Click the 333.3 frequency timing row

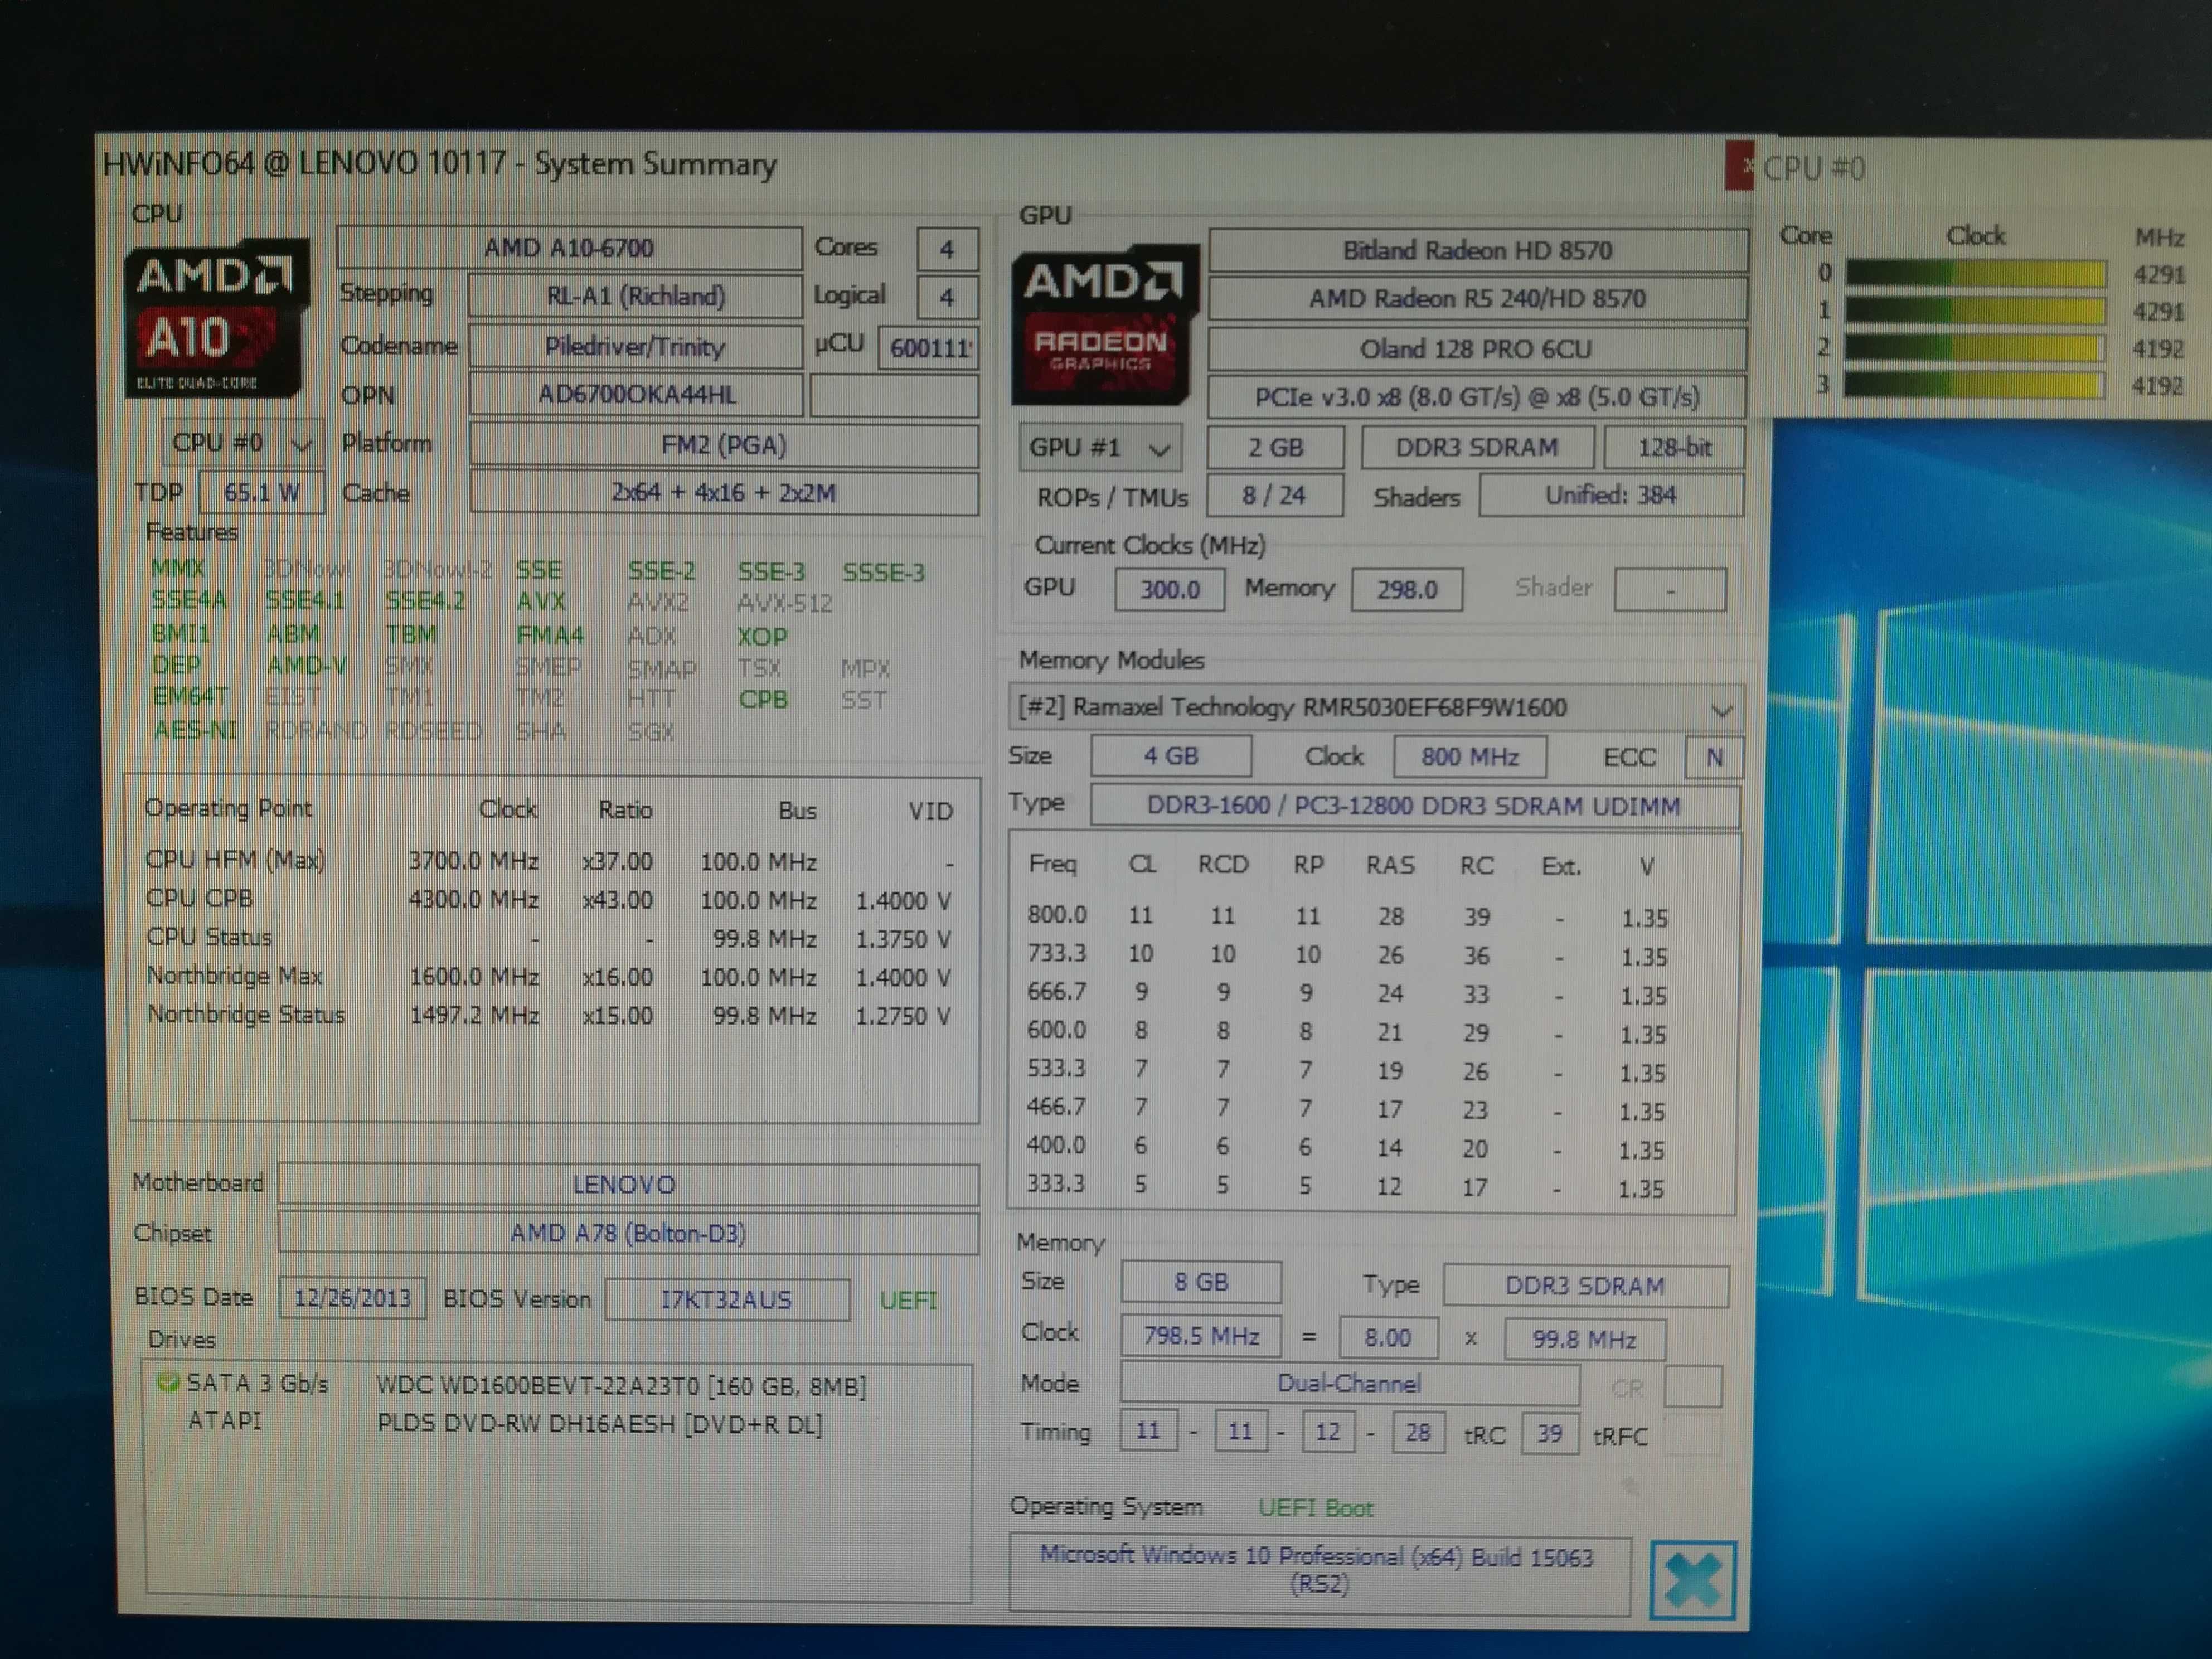1345,1186
